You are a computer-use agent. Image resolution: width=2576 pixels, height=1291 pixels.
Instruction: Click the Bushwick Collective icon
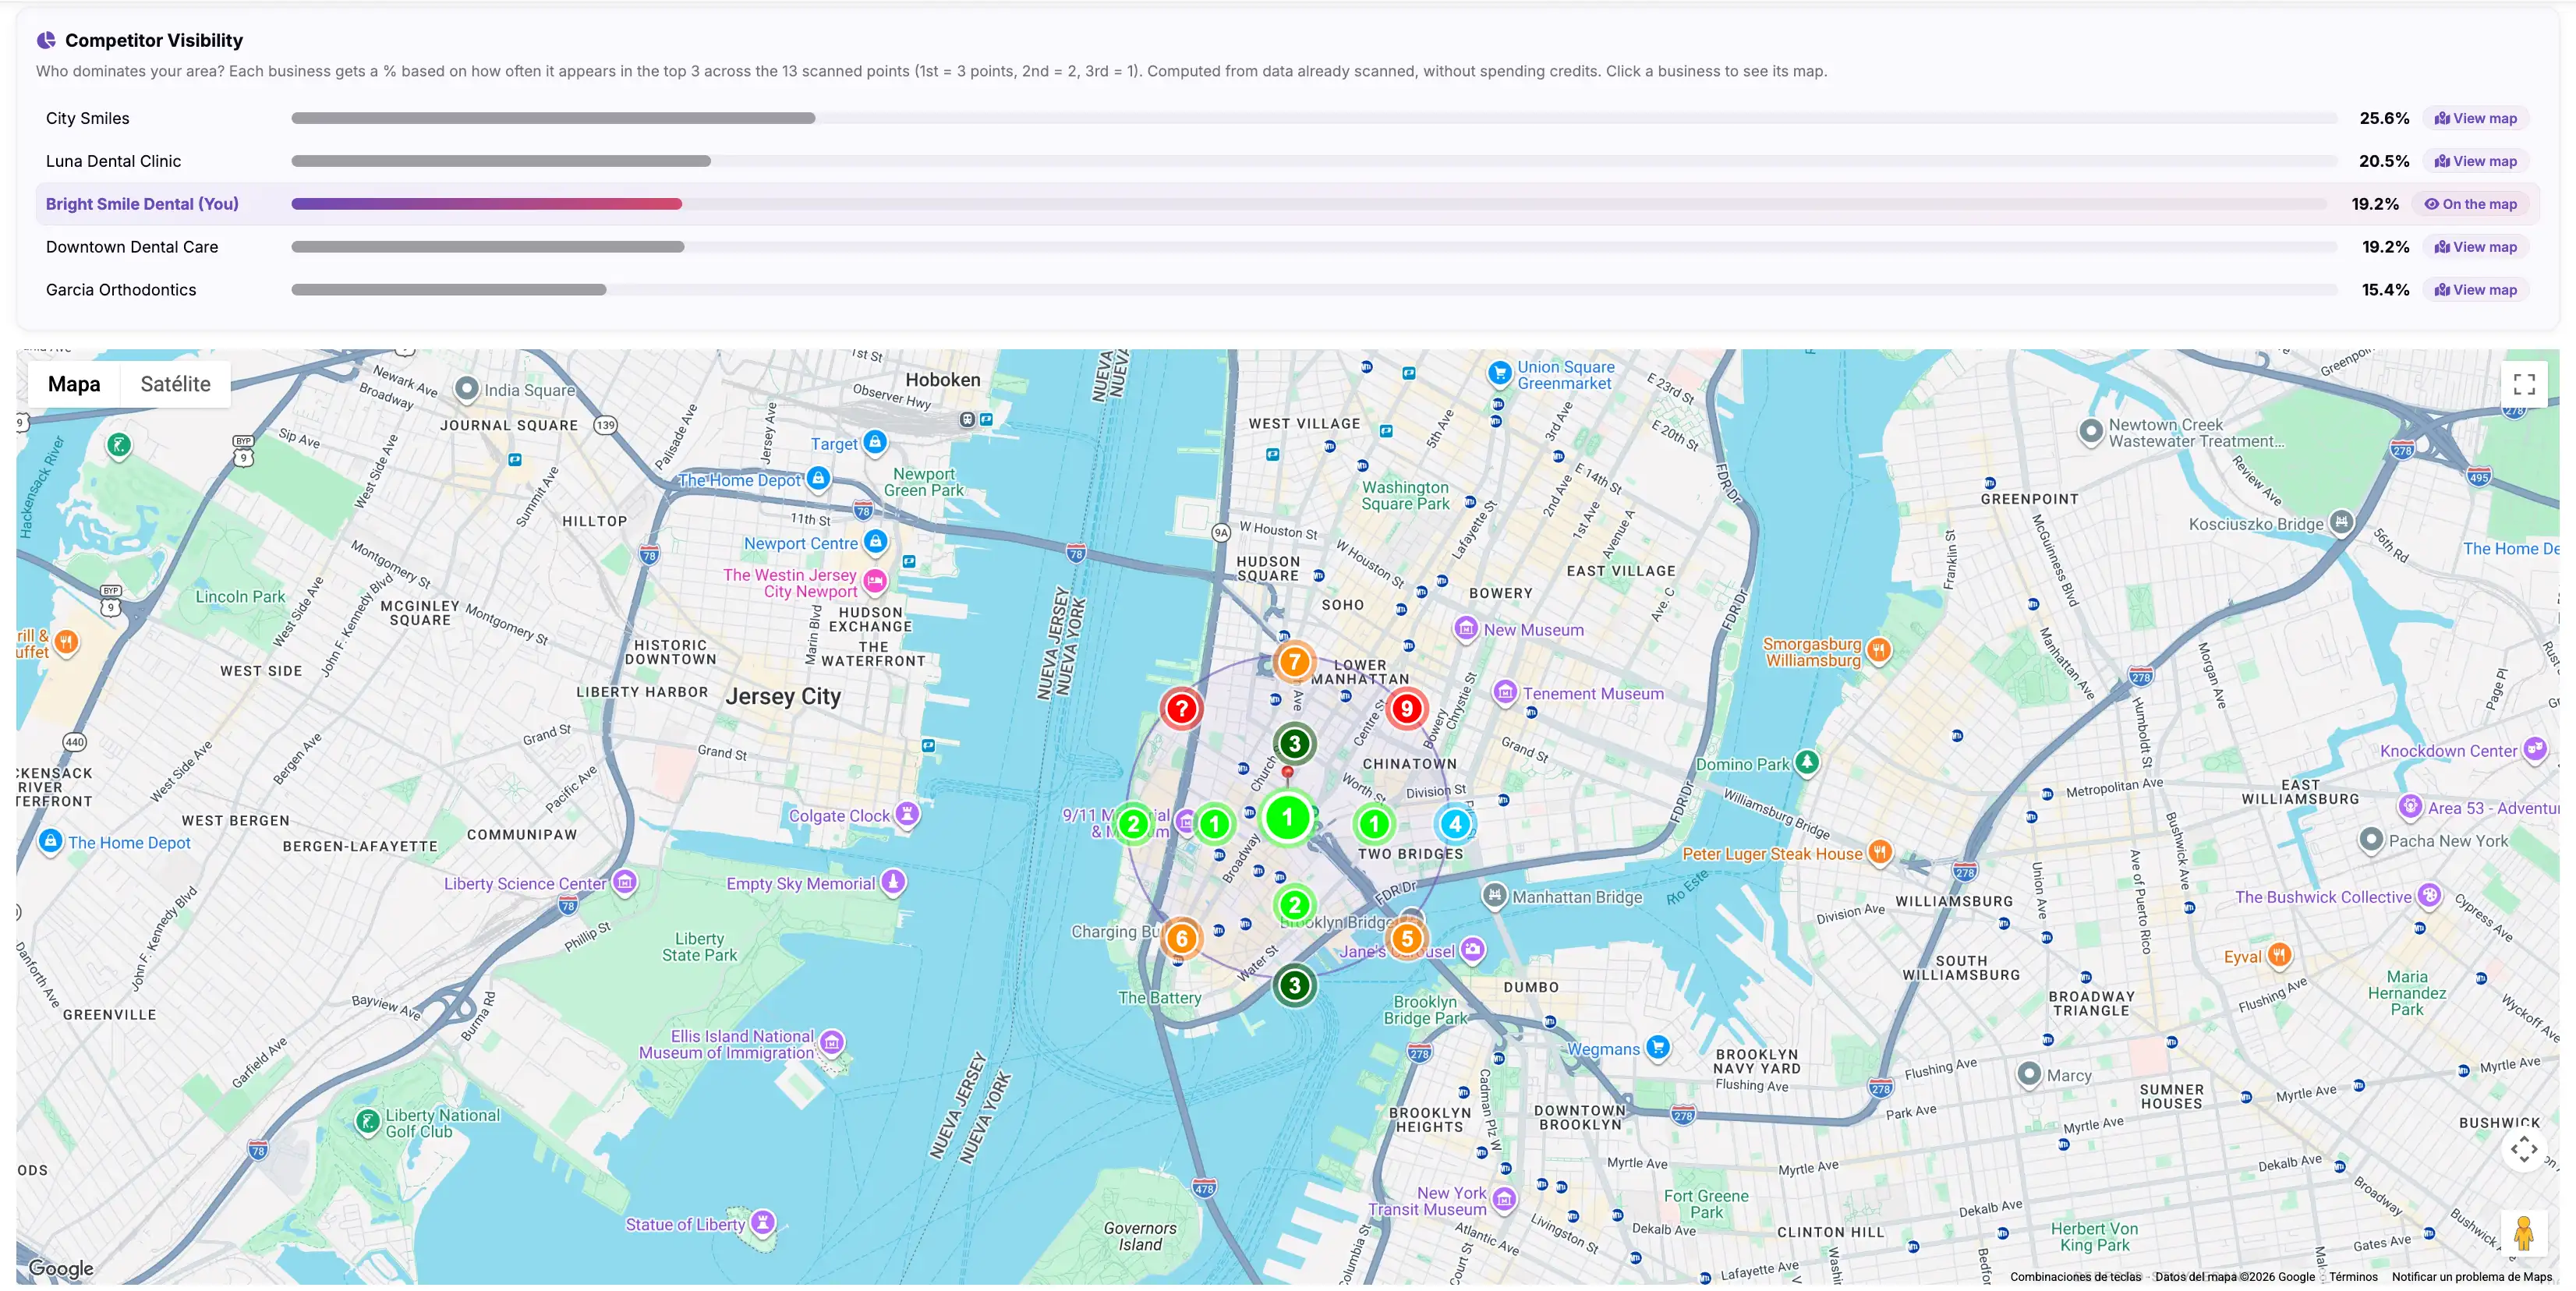click(x=2430, y=895)
